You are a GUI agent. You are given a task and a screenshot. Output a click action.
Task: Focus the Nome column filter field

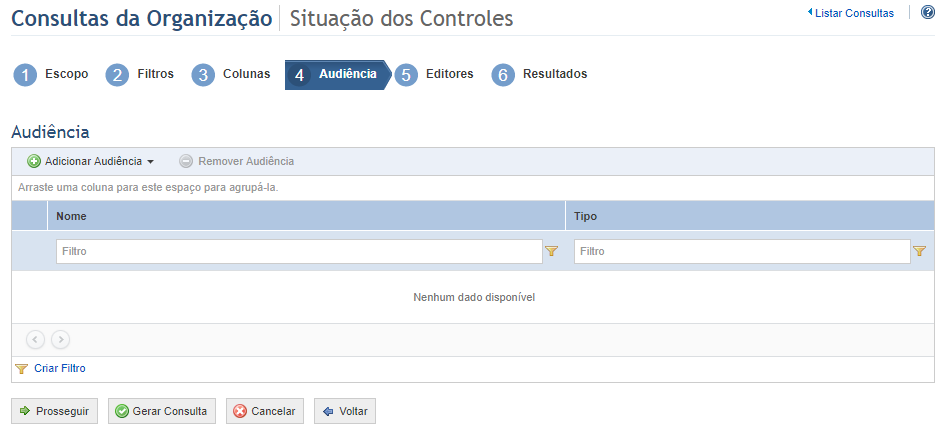[x=299, y=251]
